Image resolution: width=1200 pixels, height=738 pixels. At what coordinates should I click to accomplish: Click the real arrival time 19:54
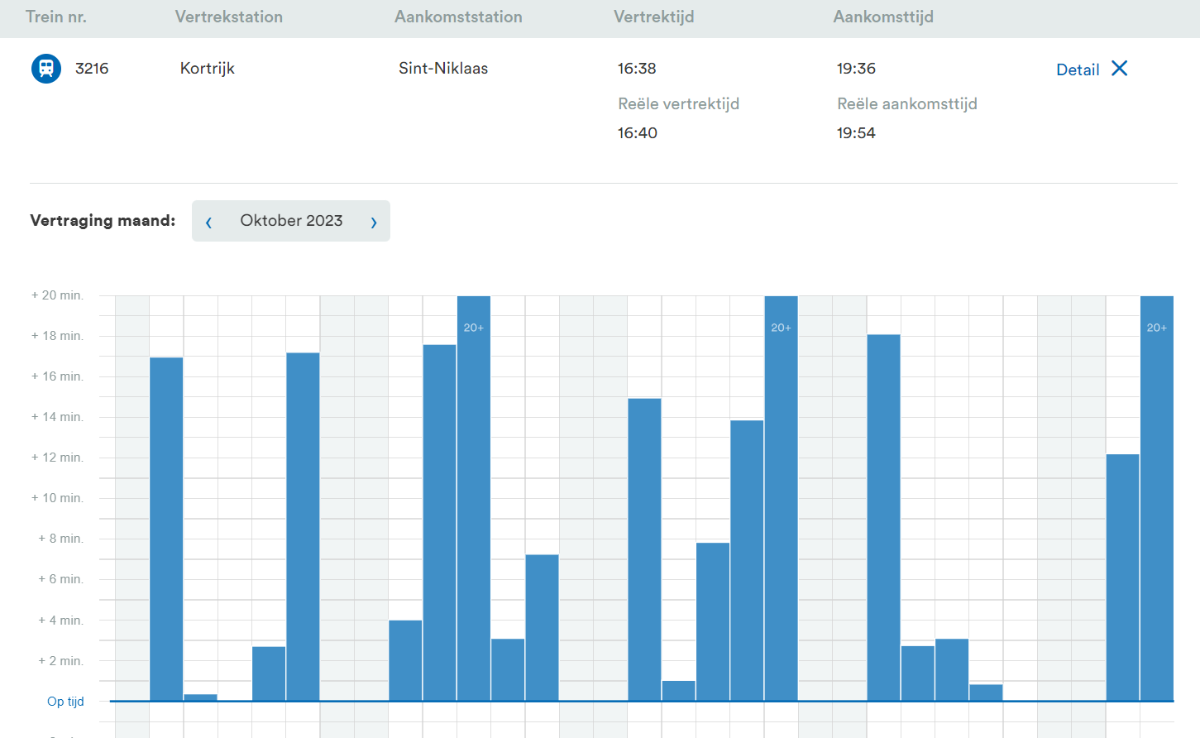coord(856,133)
